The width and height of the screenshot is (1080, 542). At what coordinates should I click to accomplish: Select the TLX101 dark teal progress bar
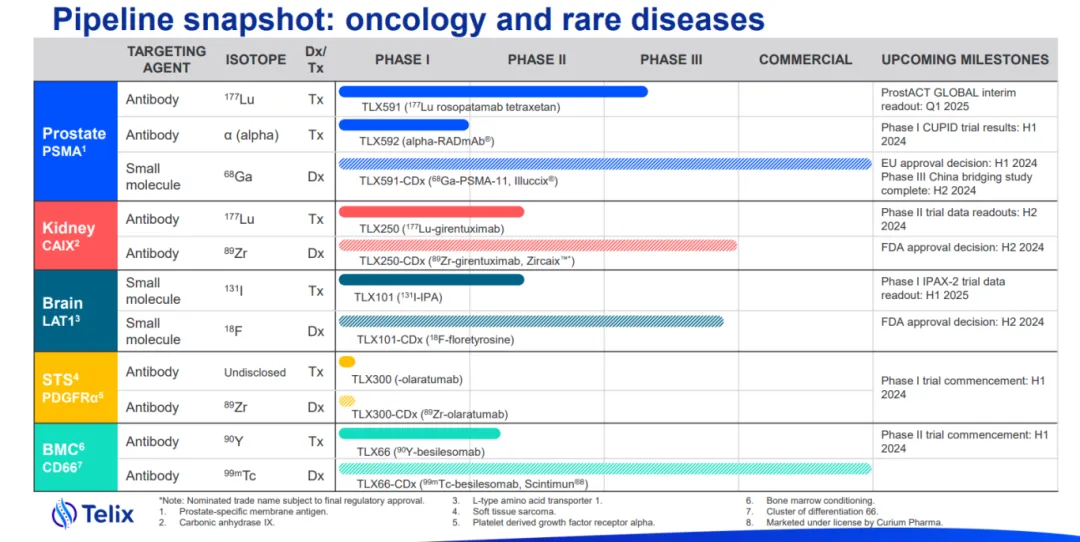(431, 280)
